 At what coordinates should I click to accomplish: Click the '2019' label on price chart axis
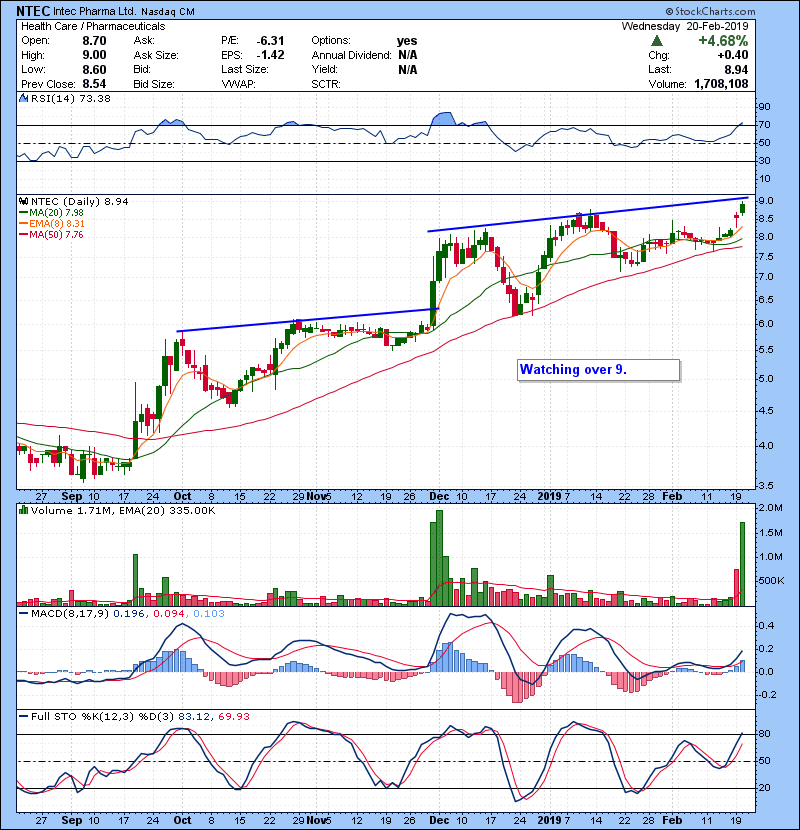[549, 496]
